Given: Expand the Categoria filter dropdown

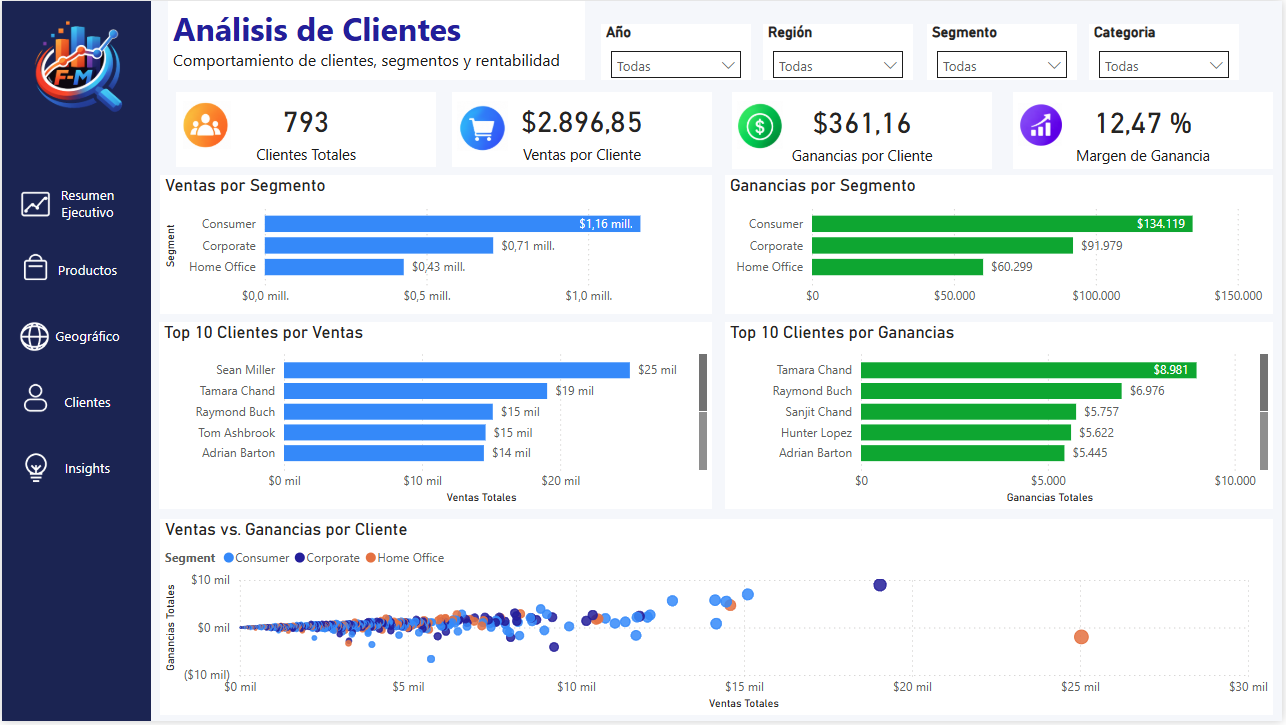Looking at the screenshot, I should (1164, 65).
